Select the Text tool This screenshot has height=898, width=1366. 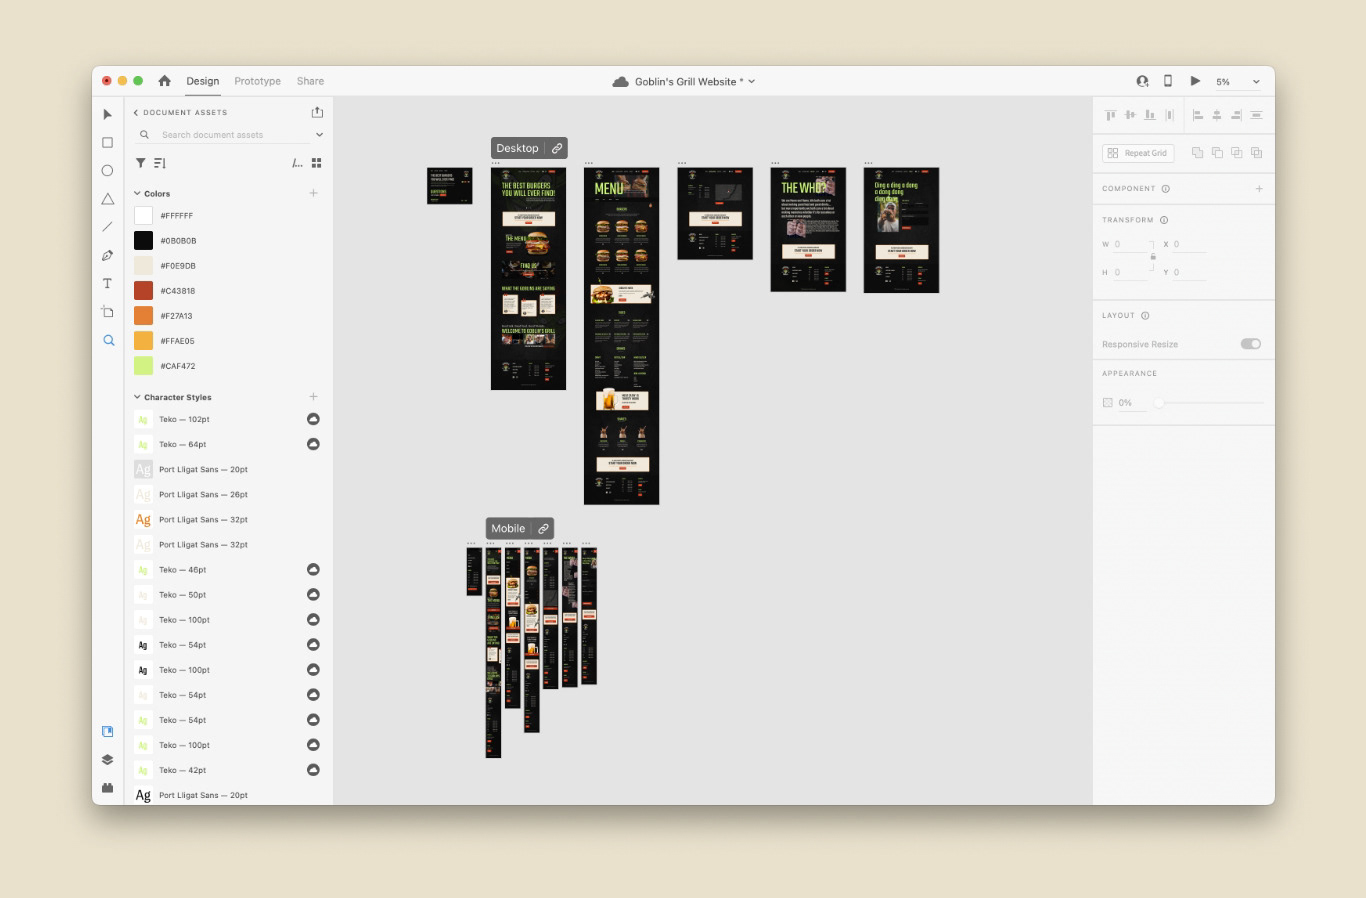tap(108, 283)
